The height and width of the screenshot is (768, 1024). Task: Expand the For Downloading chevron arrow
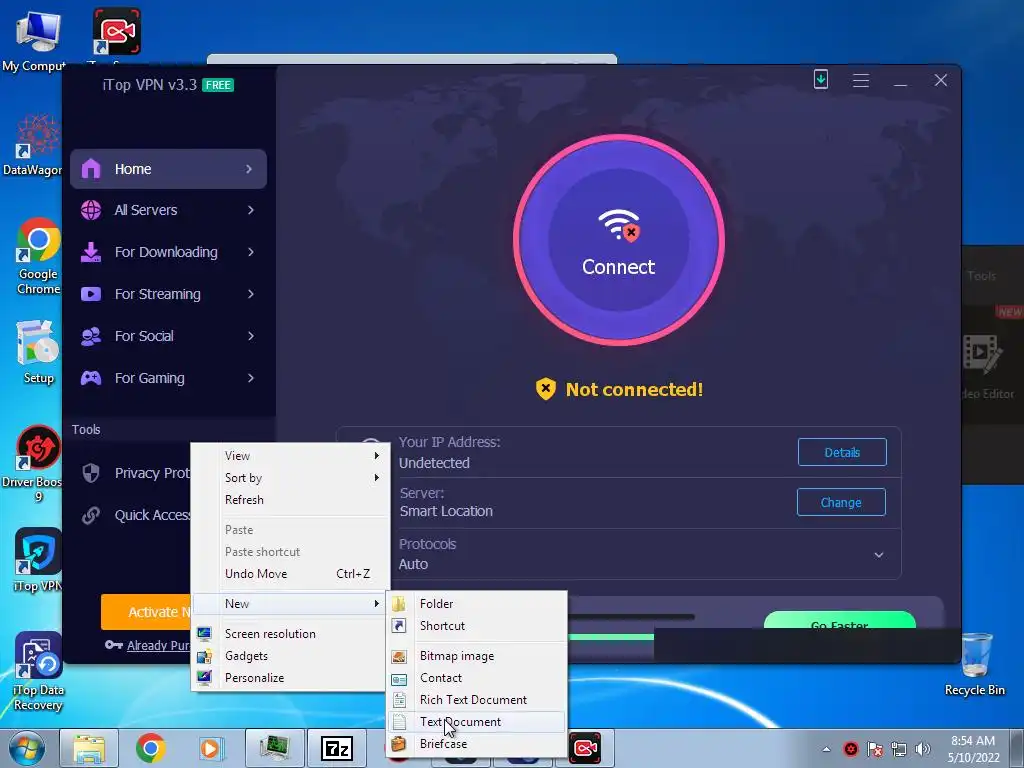click(251, 252)
